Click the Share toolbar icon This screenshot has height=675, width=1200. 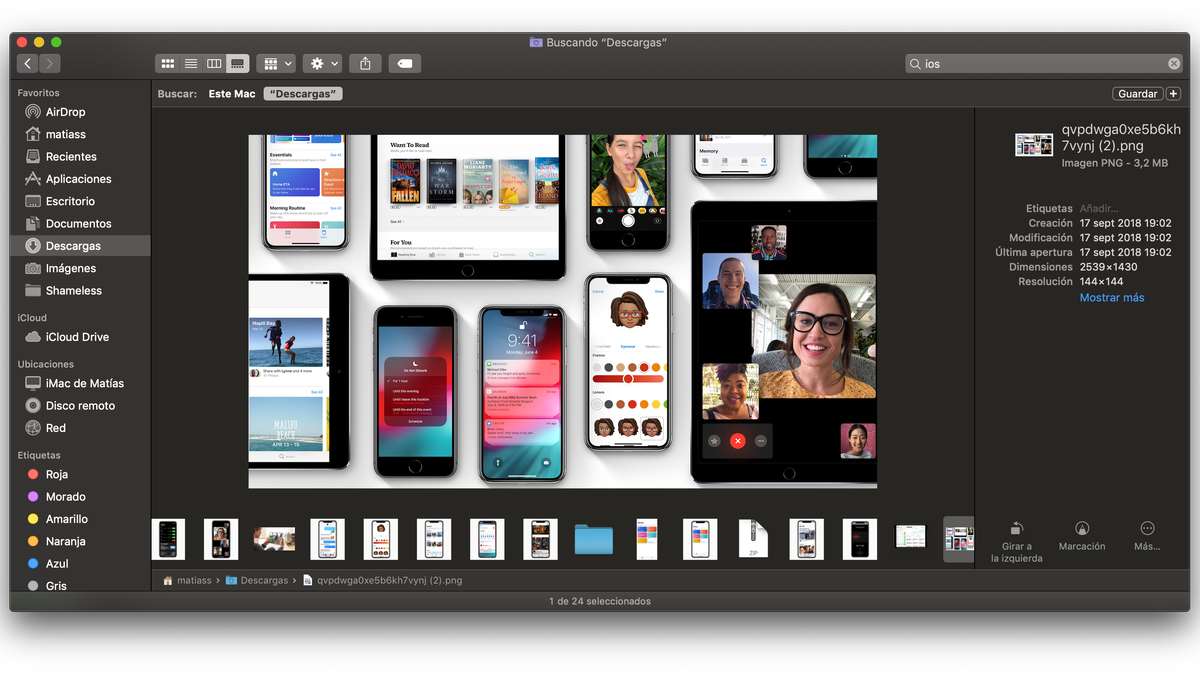365,63
